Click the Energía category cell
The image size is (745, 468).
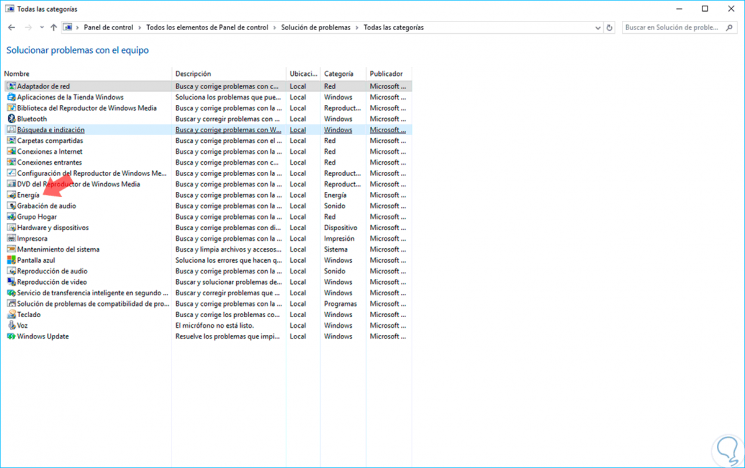pos(335,195)
